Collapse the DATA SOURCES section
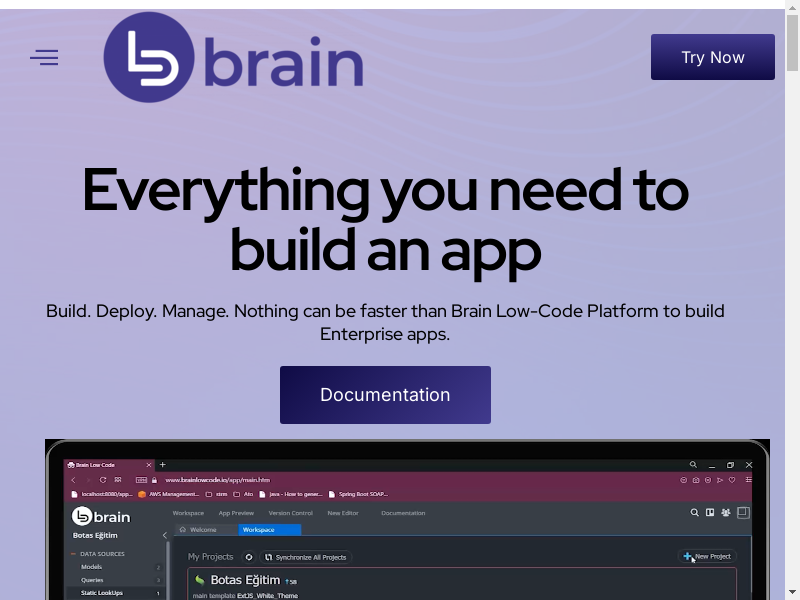This screenshot has width=800, height=600. click(x=73, y=554)
